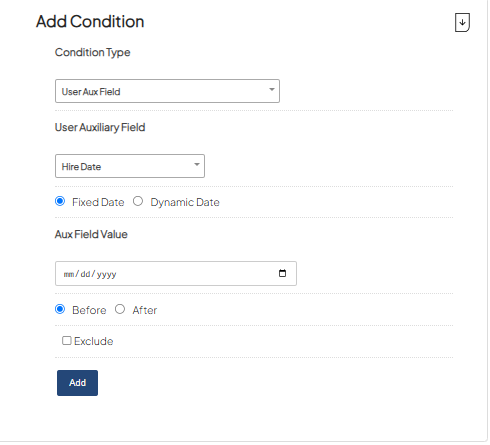This screenshot has height=445, width=490.
Task: Click the down-arrow panel icon beside Add Condition
Action: pos(462,23)
